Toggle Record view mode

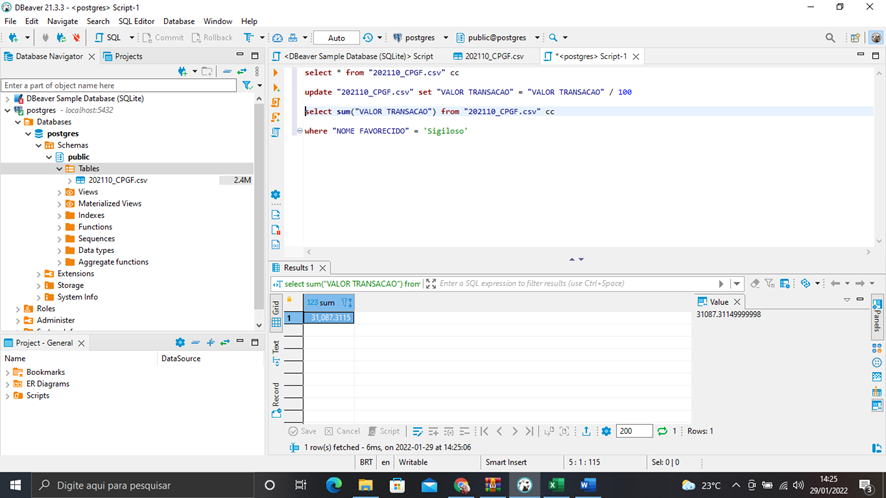tap(276, 400)
